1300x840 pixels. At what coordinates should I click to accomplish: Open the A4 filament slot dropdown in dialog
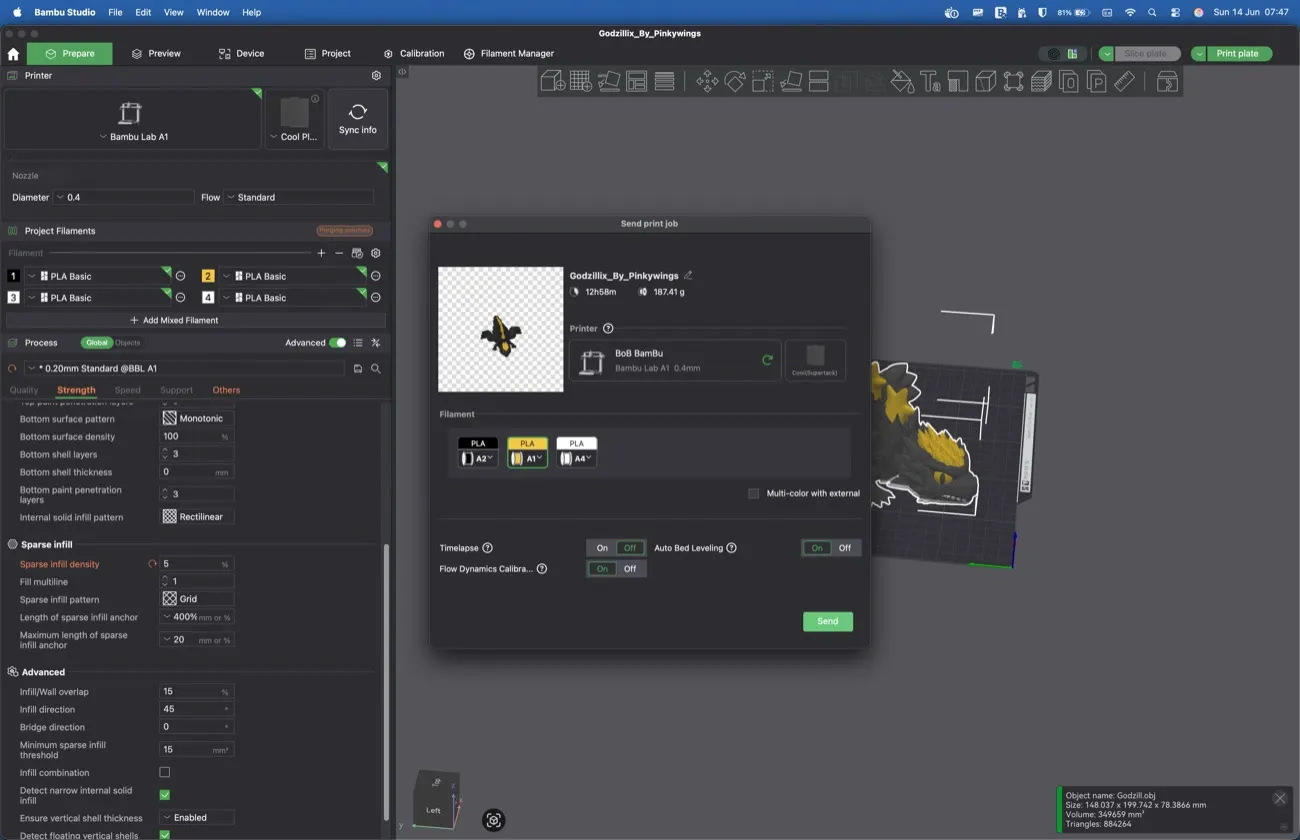[577, 459]
